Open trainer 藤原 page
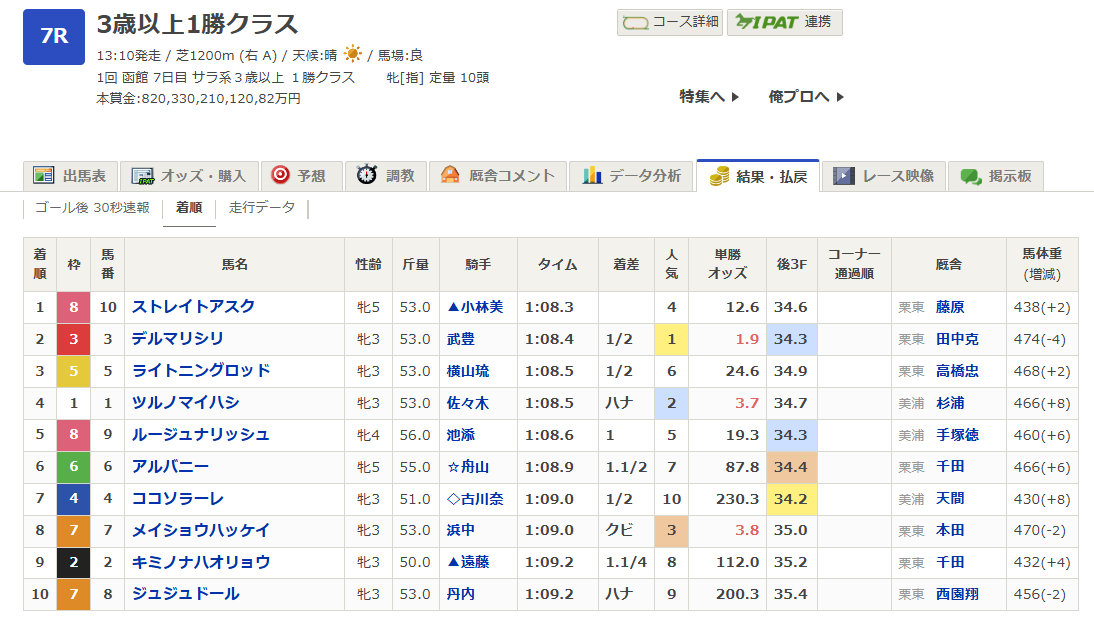Image resolution: width=1094 pixels, height=631 pixels. tap(950, 307)
